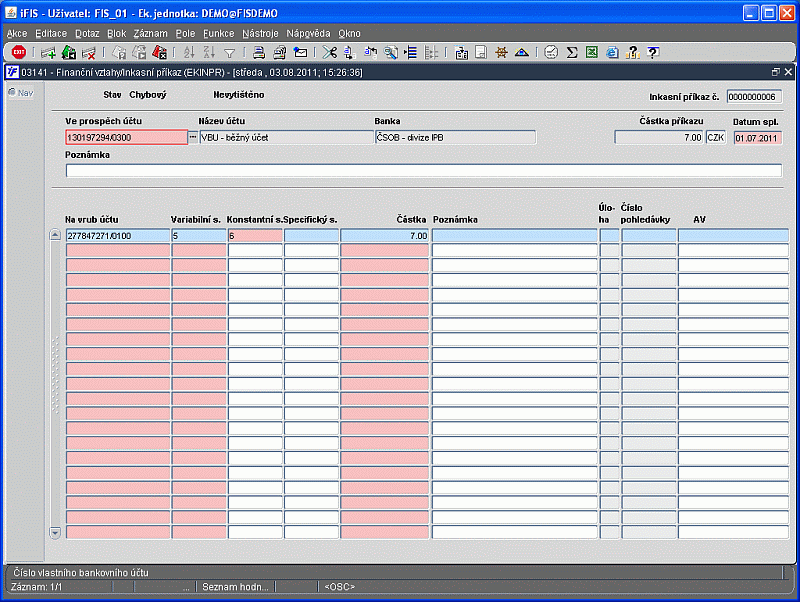Click the funnel filter icon
This screenshot has width=800, height=602.
229,53
